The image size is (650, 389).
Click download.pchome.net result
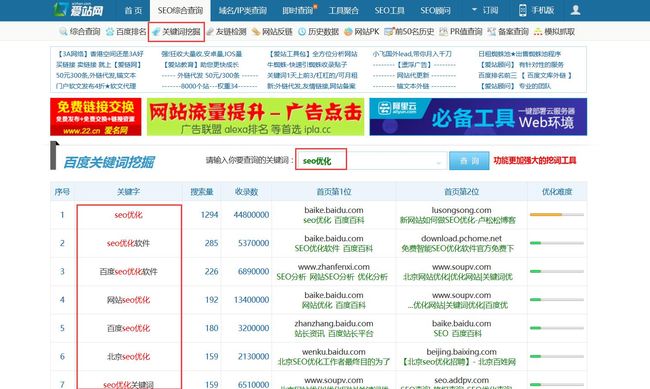(x=461, y=239)
